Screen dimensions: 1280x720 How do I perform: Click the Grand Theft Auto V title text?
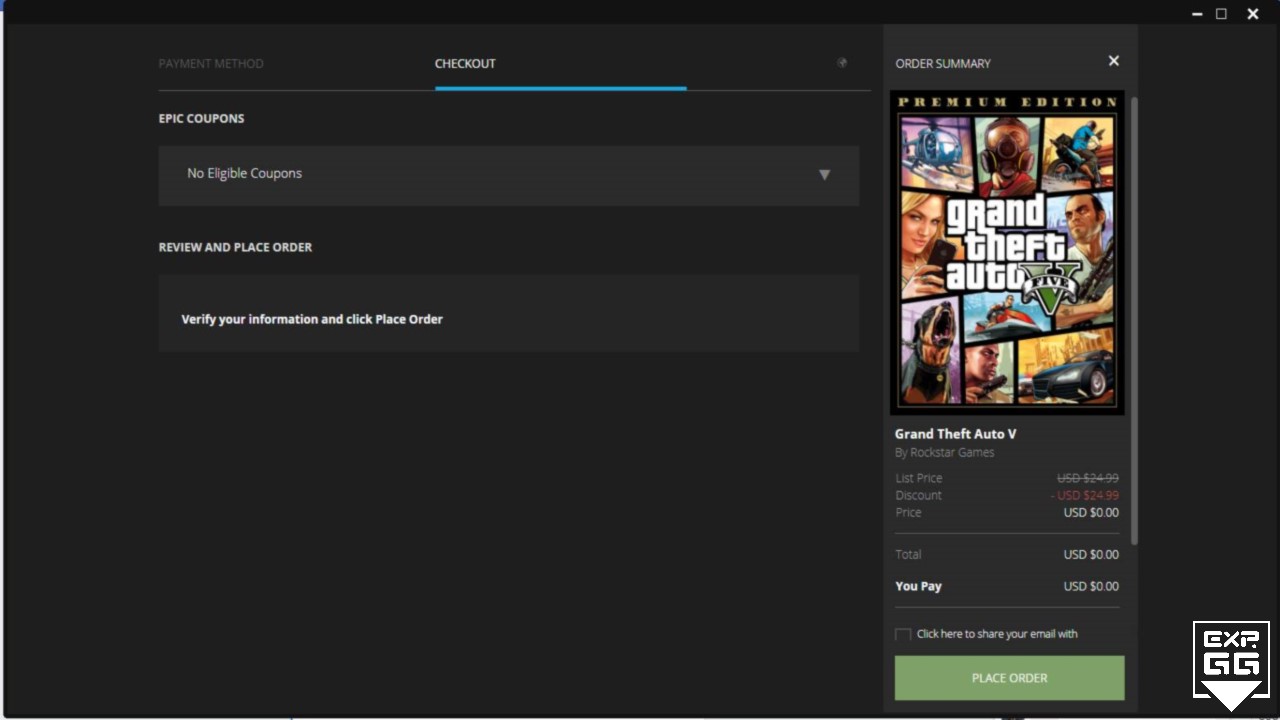(x=955, y=434)
